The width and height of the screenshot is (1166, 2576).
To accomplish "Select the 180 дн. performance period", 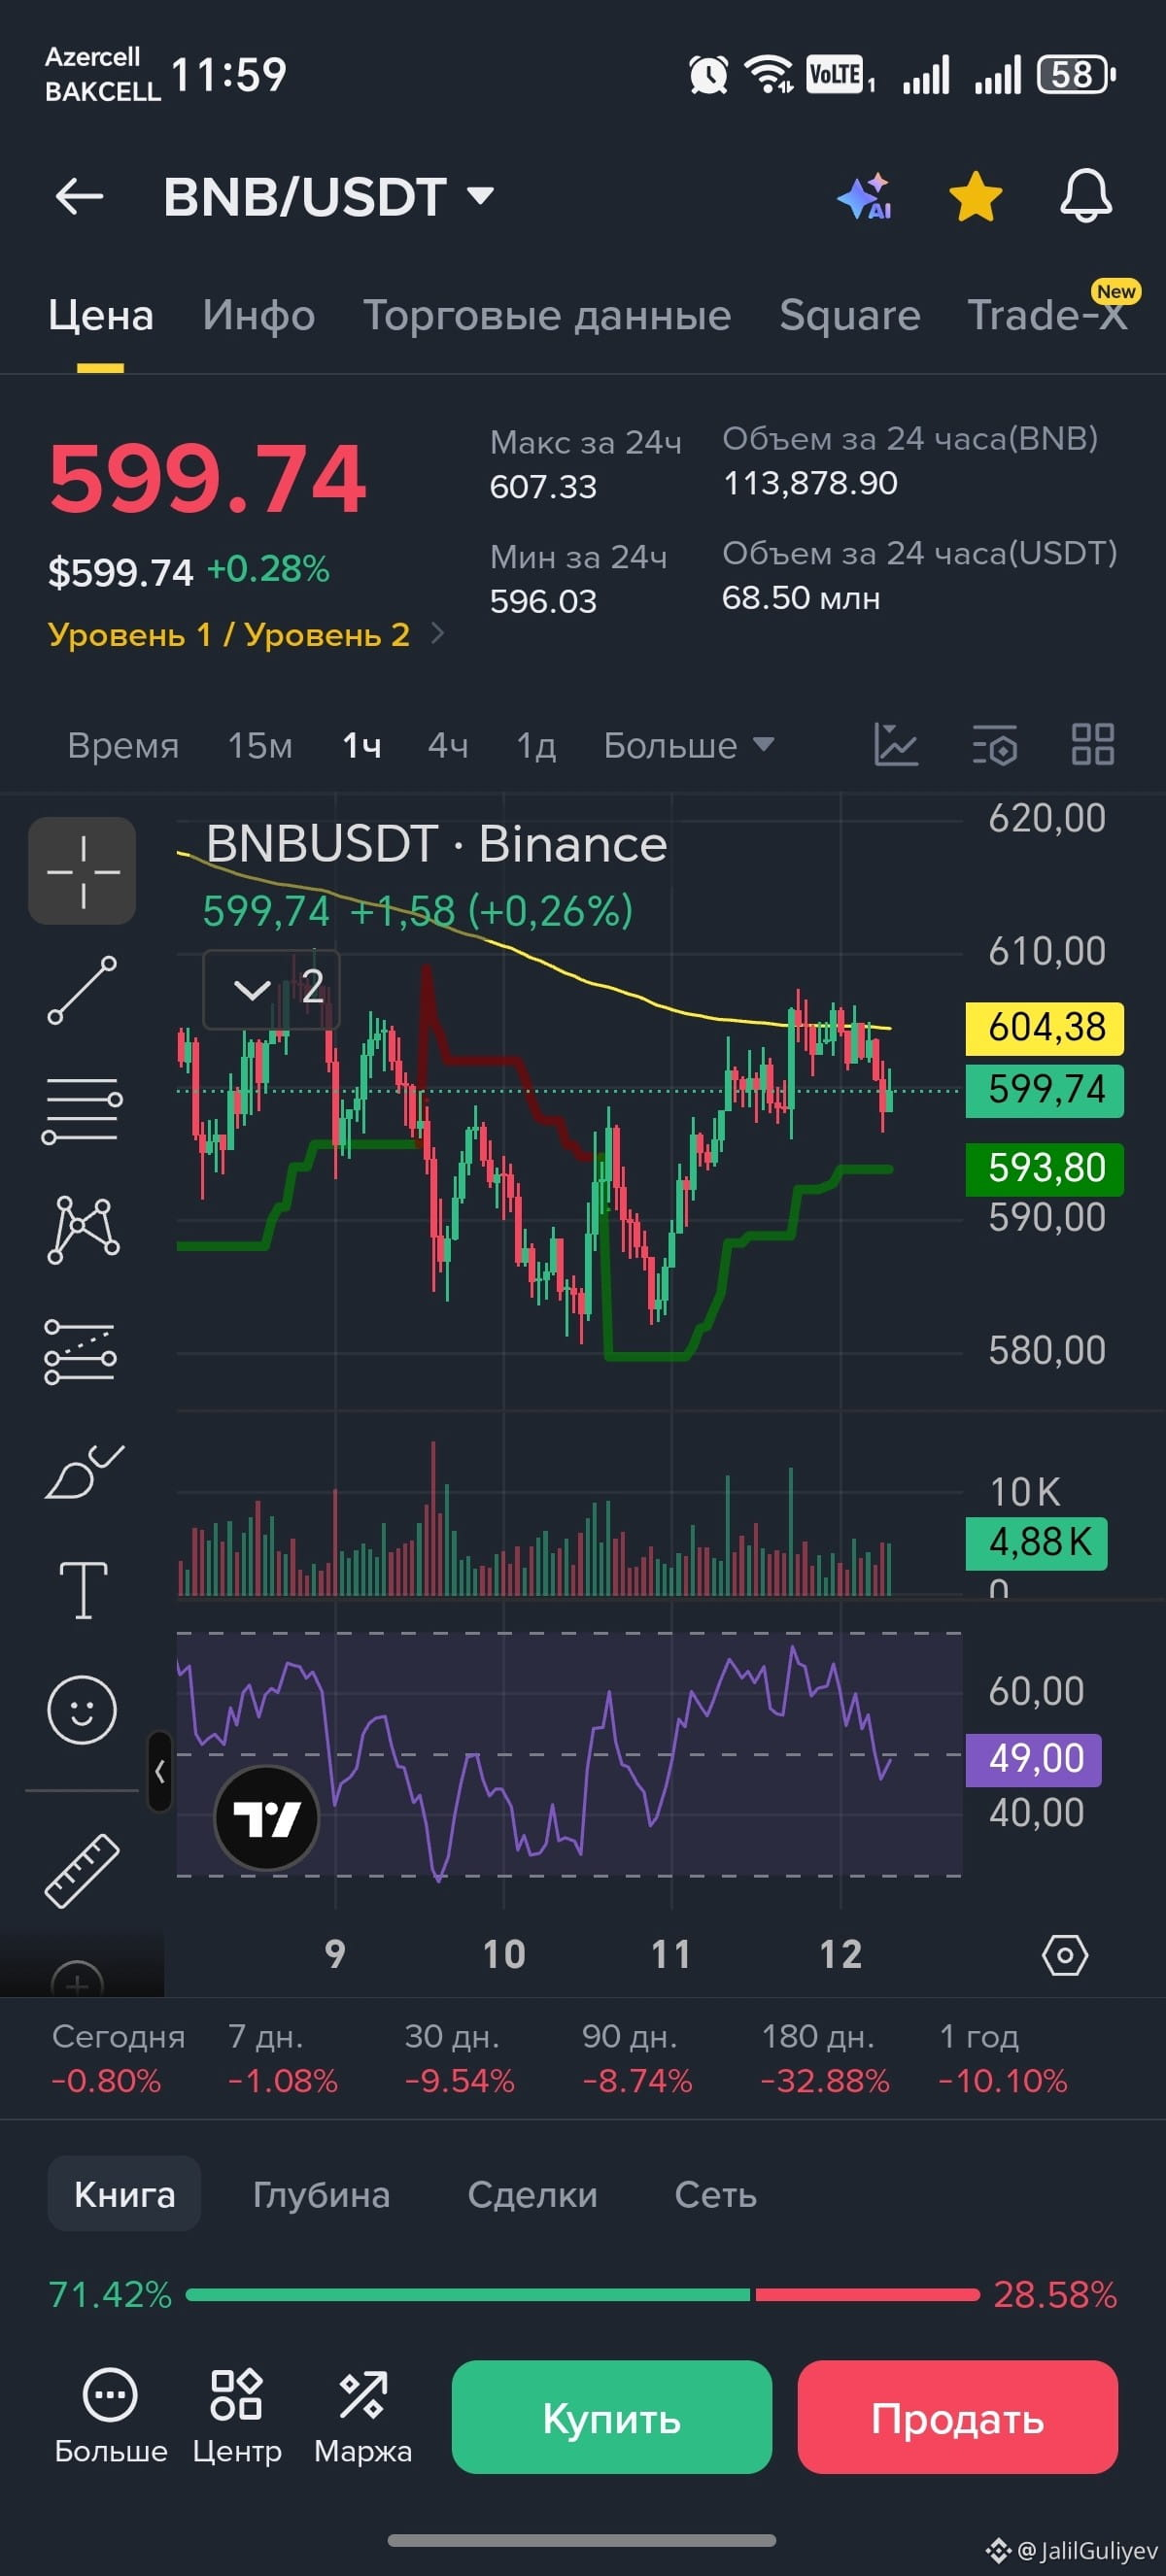I will pyautogui.click(x=825, y=2058).
